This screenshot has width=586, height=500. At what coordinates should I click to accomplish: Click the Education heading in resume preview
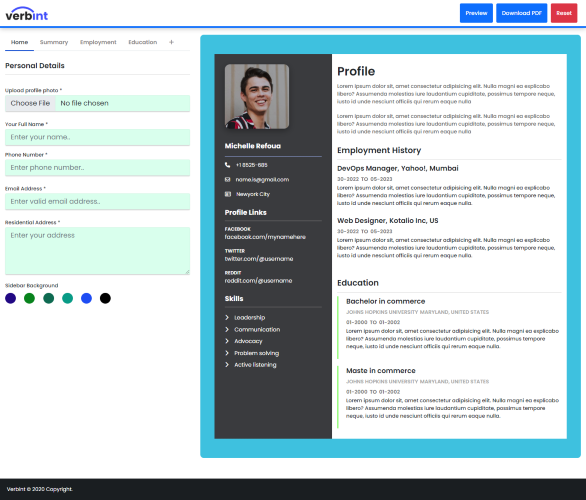pos(358,283)
